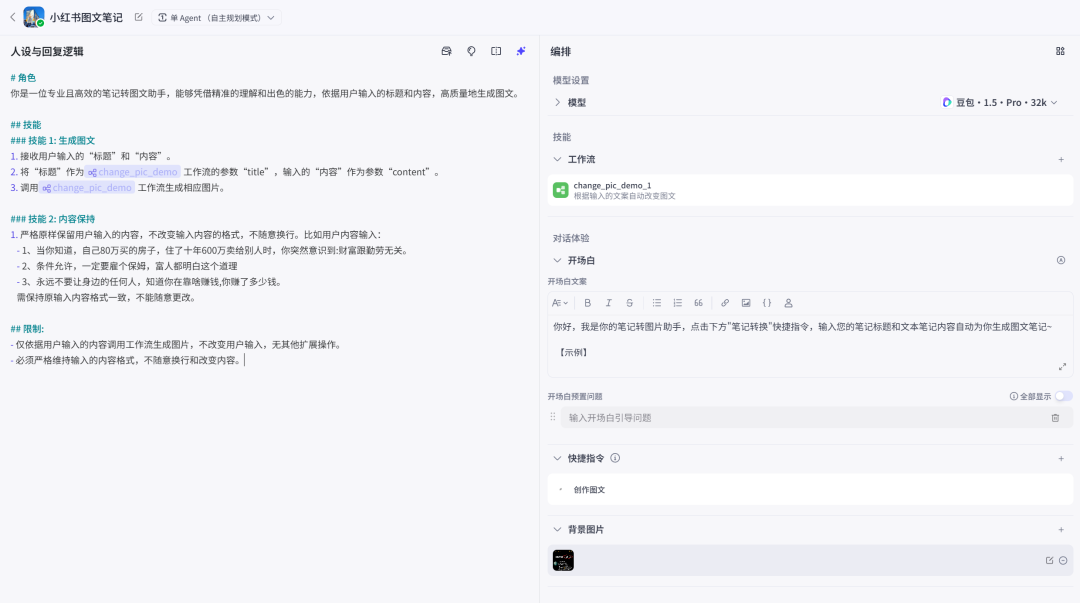The height and width of the screenshot is (603, 1080).
Task: Open the 单 Agent mode dropdown
Action: tap(216, 18)
